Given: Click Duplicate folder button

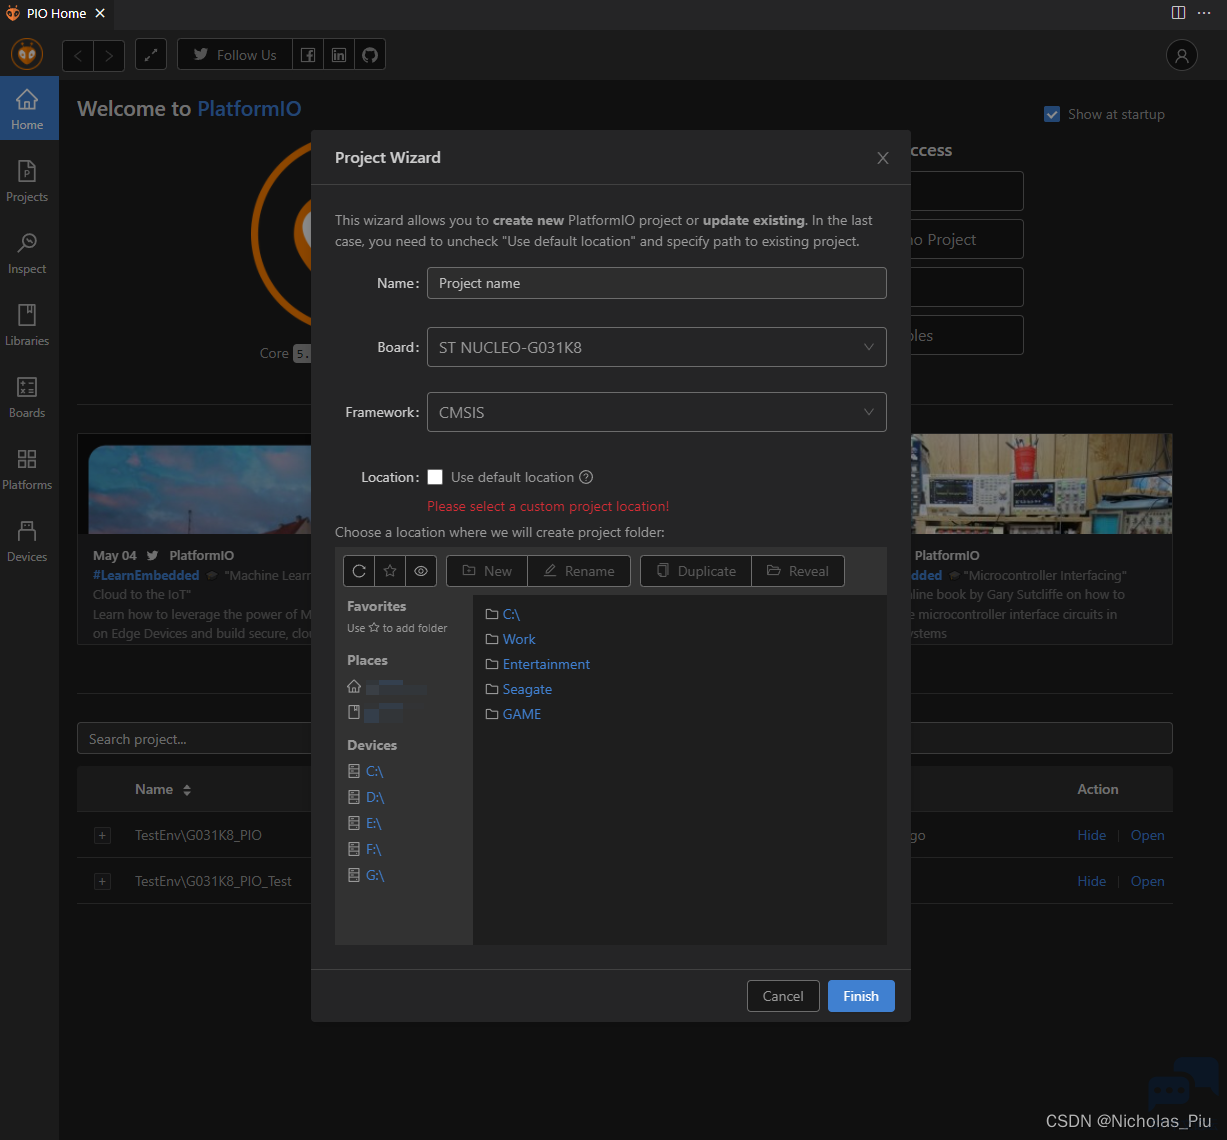Looking at the screenshot, I should pos(696,571).
